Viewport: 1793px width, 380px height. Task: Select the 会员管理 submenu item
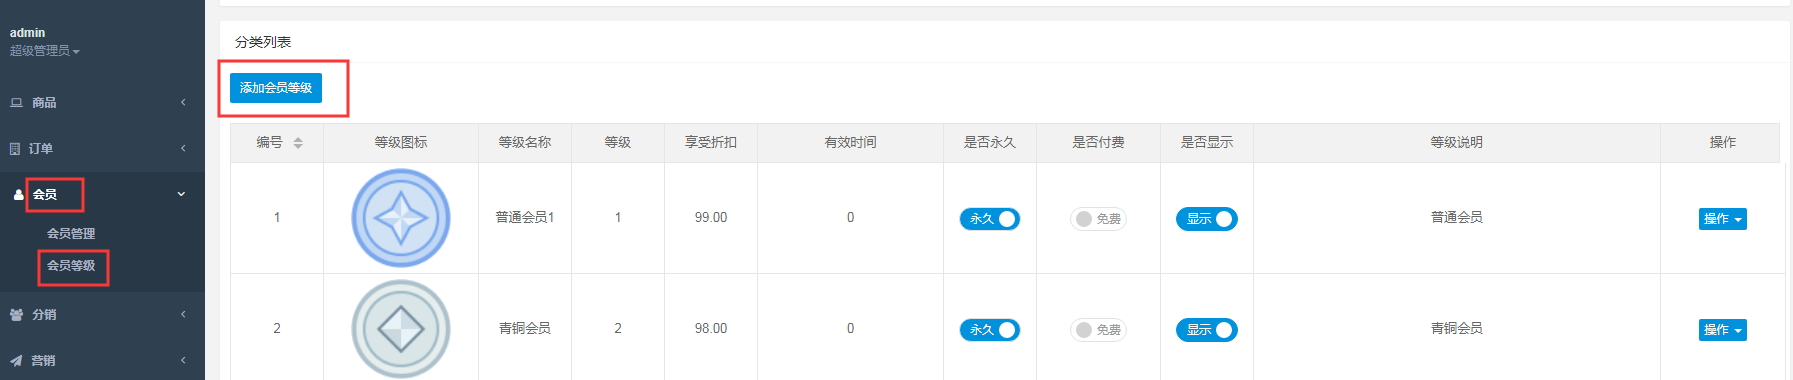(71, 234)
